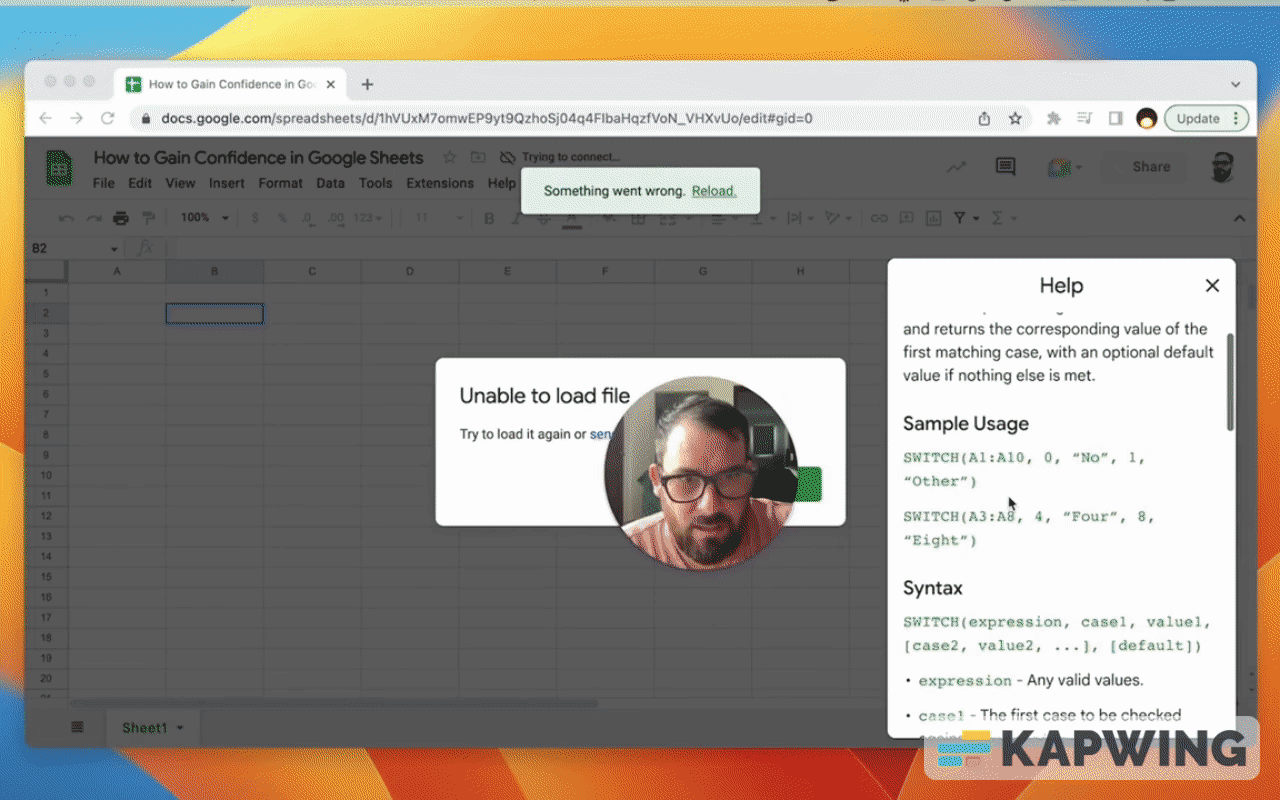
Task: Collapse the toolbar with the chevron
Action: pos(1239,218)
